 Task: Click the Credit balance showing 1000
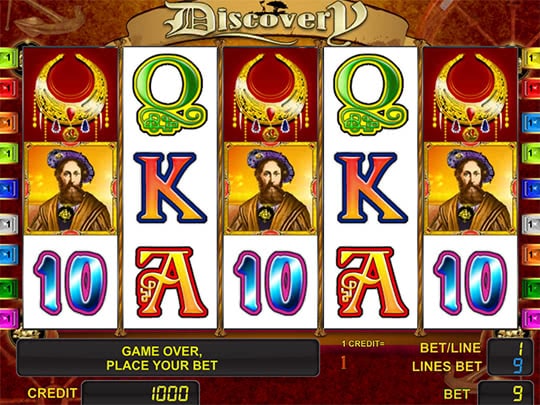tap(141, 393)
